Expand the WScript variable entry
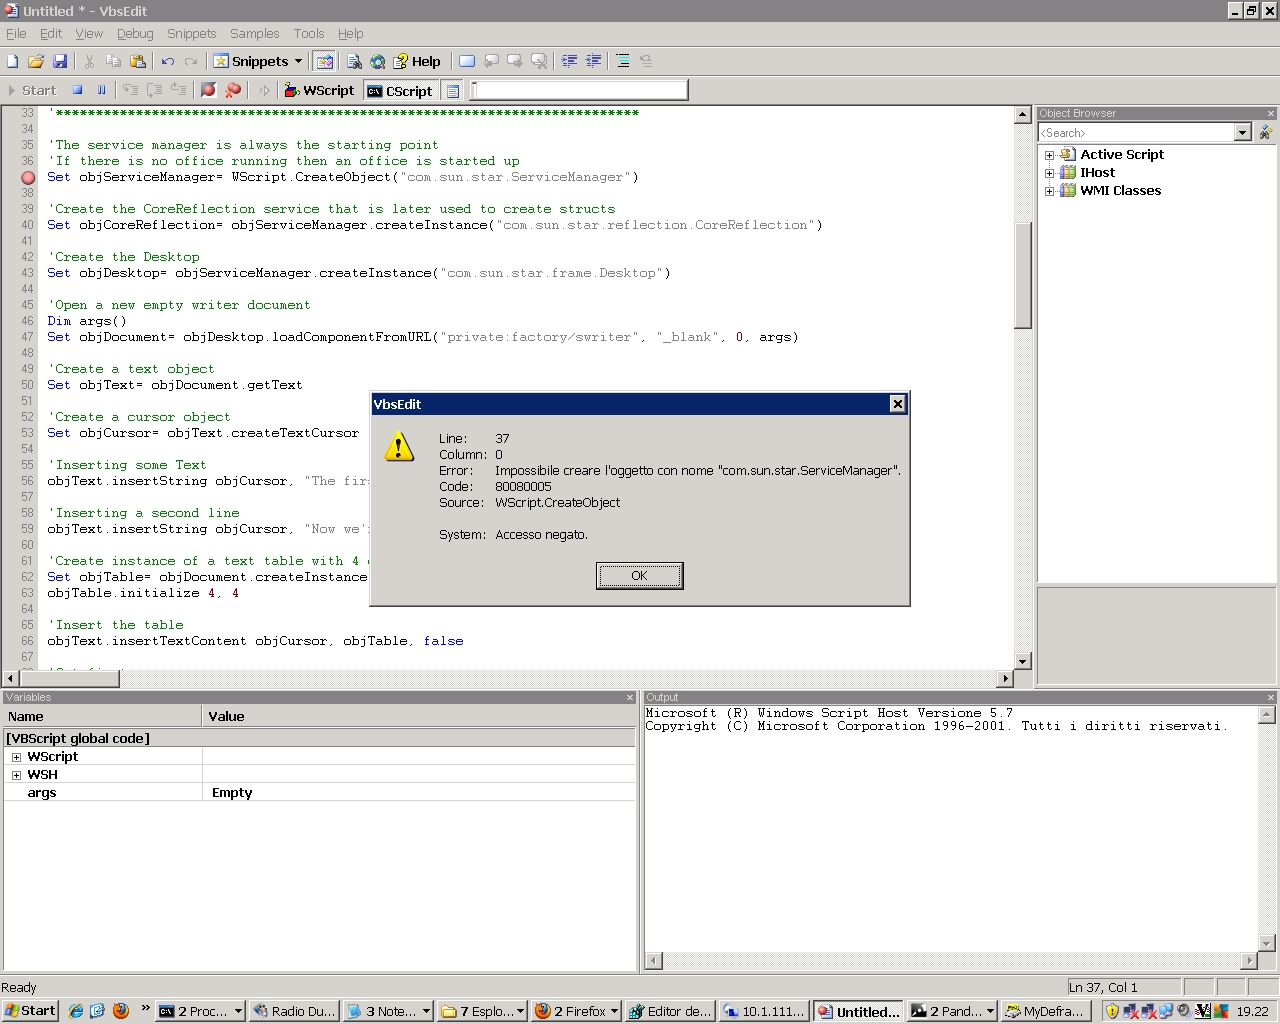Image resolution: width=1280 pixels, height=1024 pixels. click(x=16, y=757)
